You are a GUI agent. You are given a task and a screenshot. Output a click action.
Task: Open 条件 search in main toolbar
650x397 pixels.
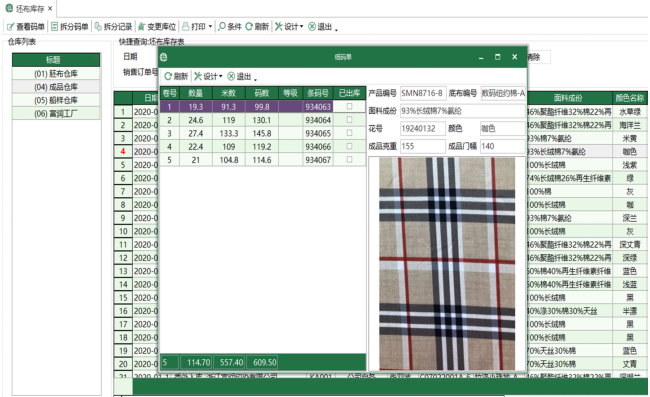click(x=230, y=27)
